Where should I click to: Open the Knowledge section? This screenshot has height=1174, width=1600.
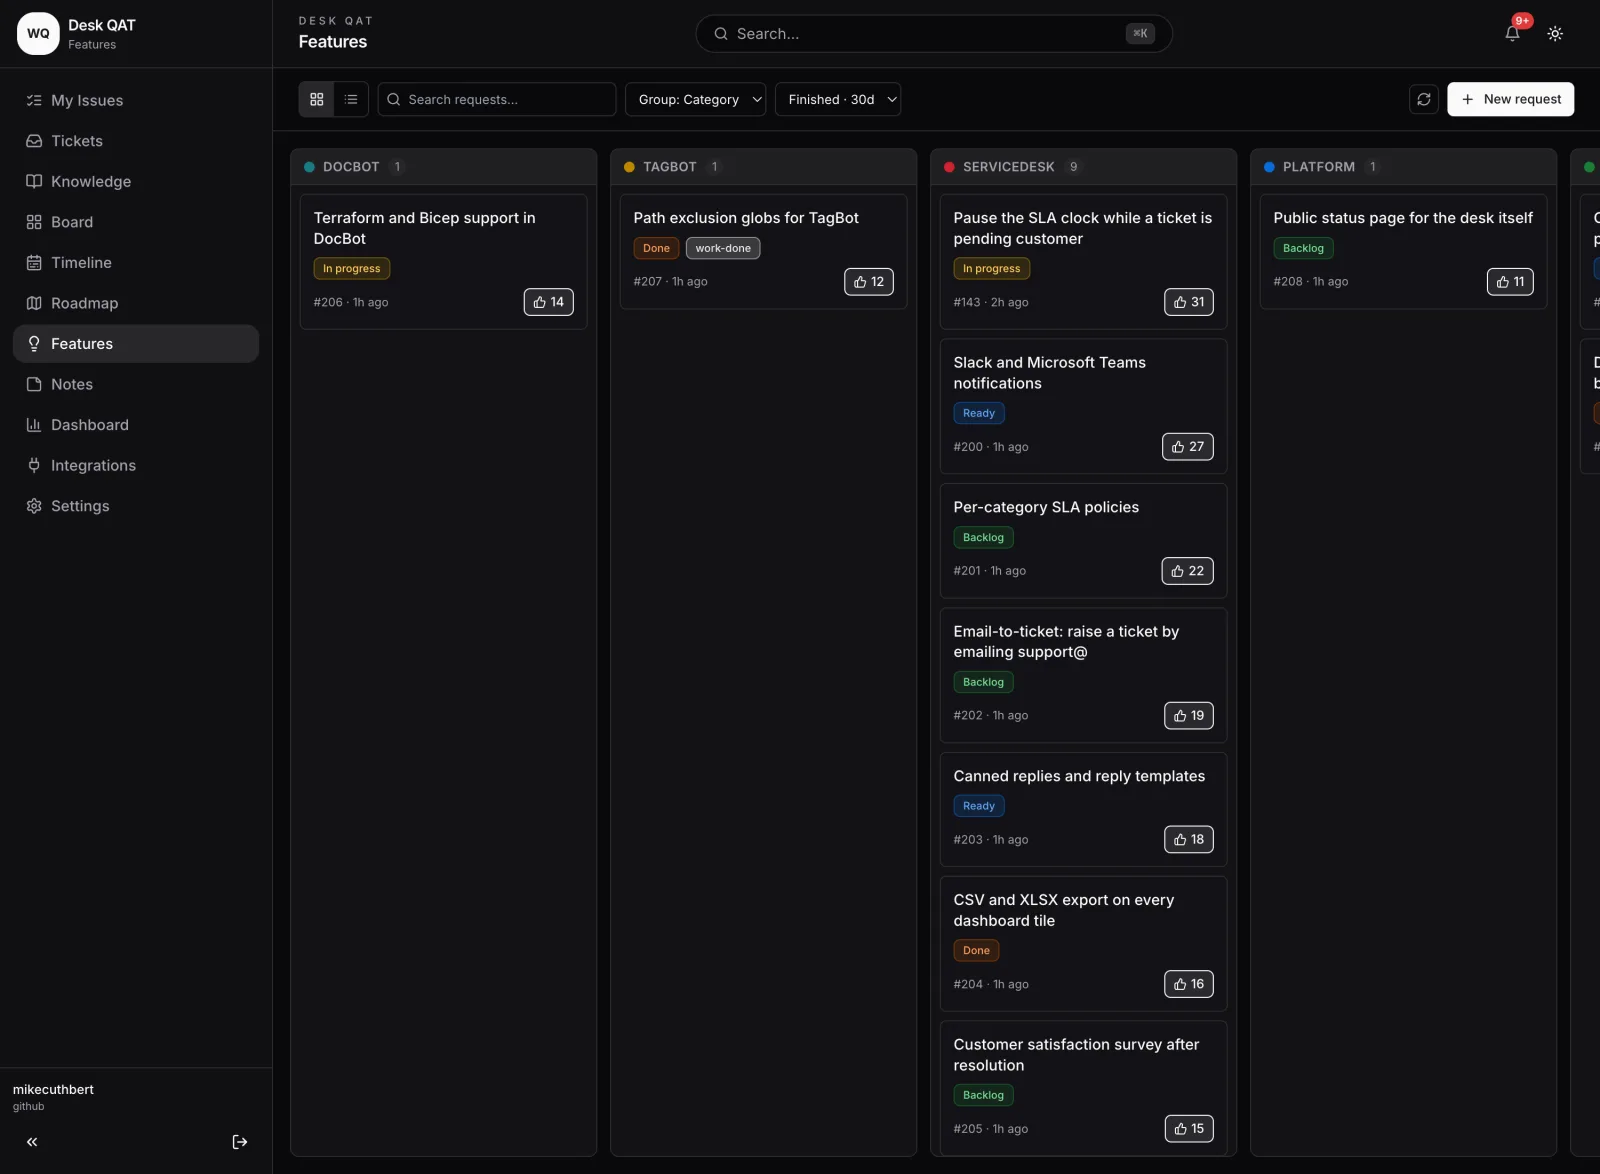pos(136,181)
